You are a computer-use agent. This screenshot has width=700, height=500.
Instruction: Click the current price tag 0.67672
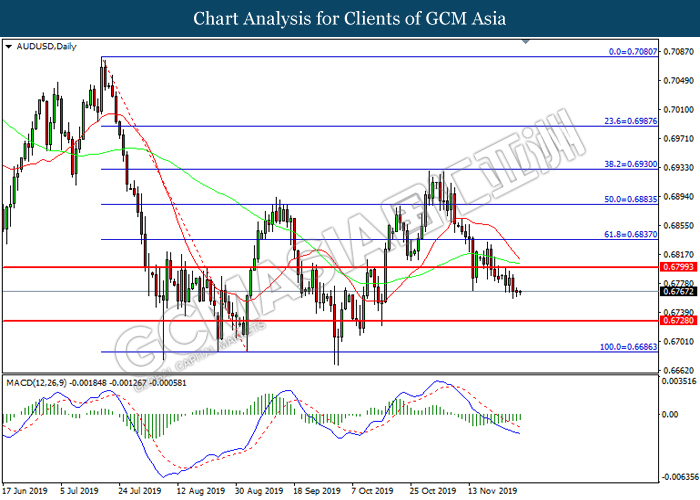[x=679, y=292]
